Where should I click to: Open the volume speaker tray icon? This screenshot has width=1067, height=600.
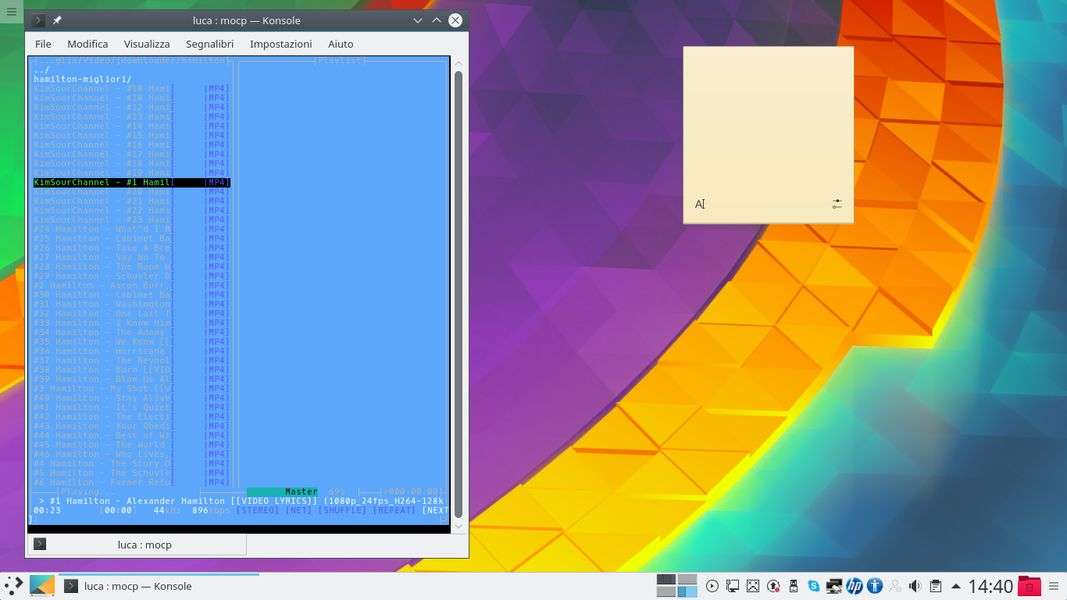(914, 586)
